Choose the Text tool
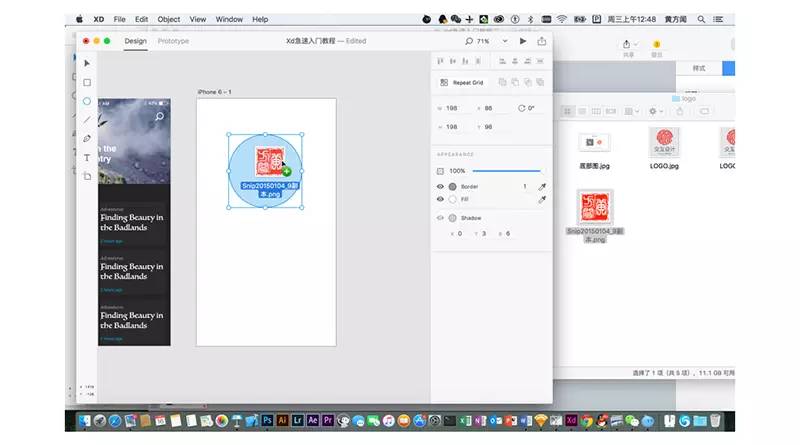Viewport: 800px width, 445px height. pos(87,158)
